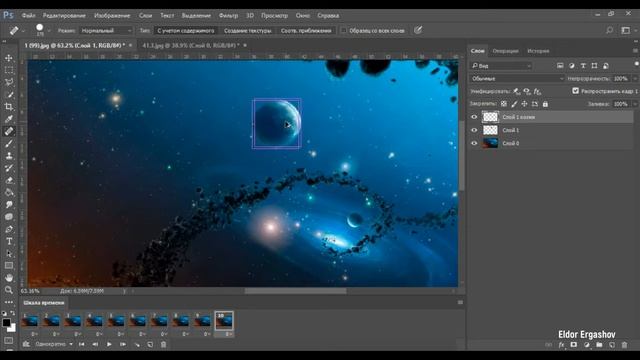Open the Изображение menu

(x=112, y=16)
